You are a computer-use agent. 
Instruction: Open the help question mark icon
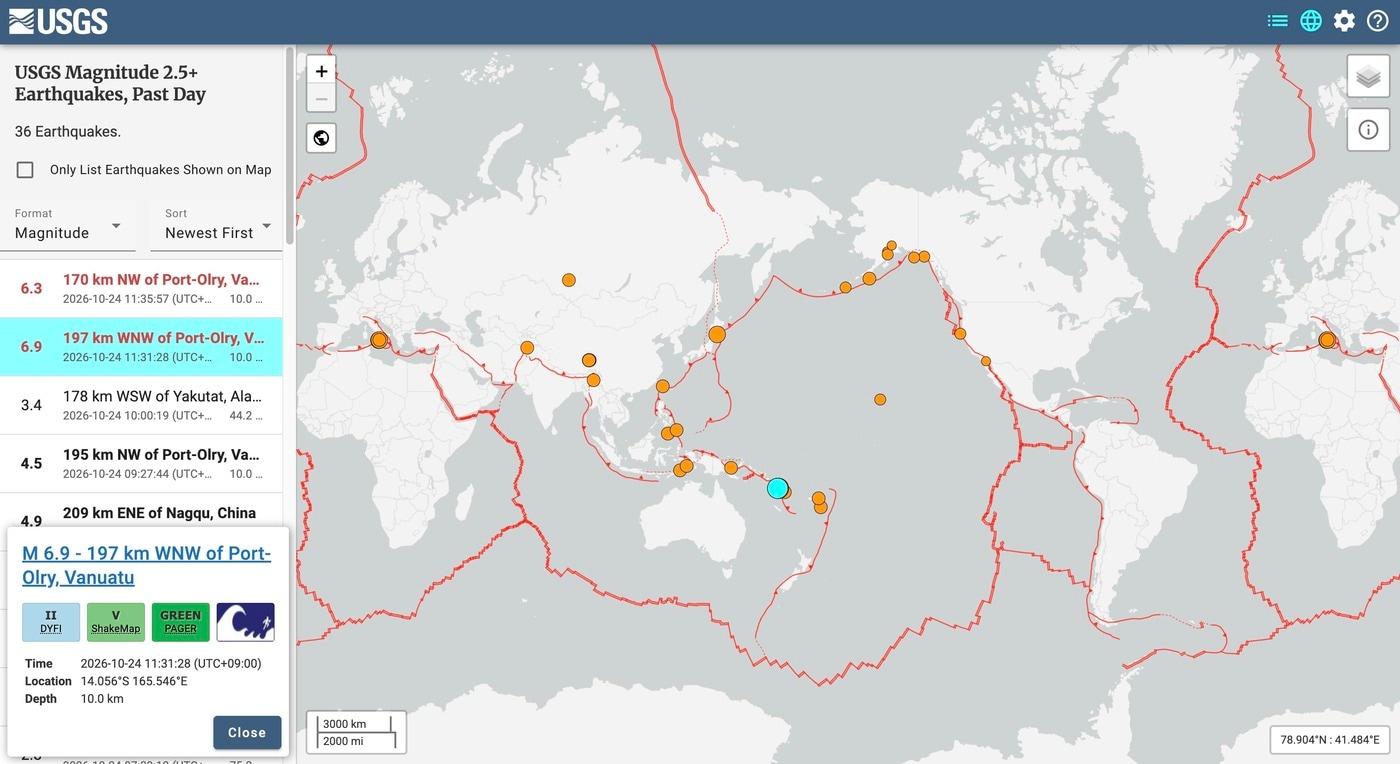coord(1377,21)
